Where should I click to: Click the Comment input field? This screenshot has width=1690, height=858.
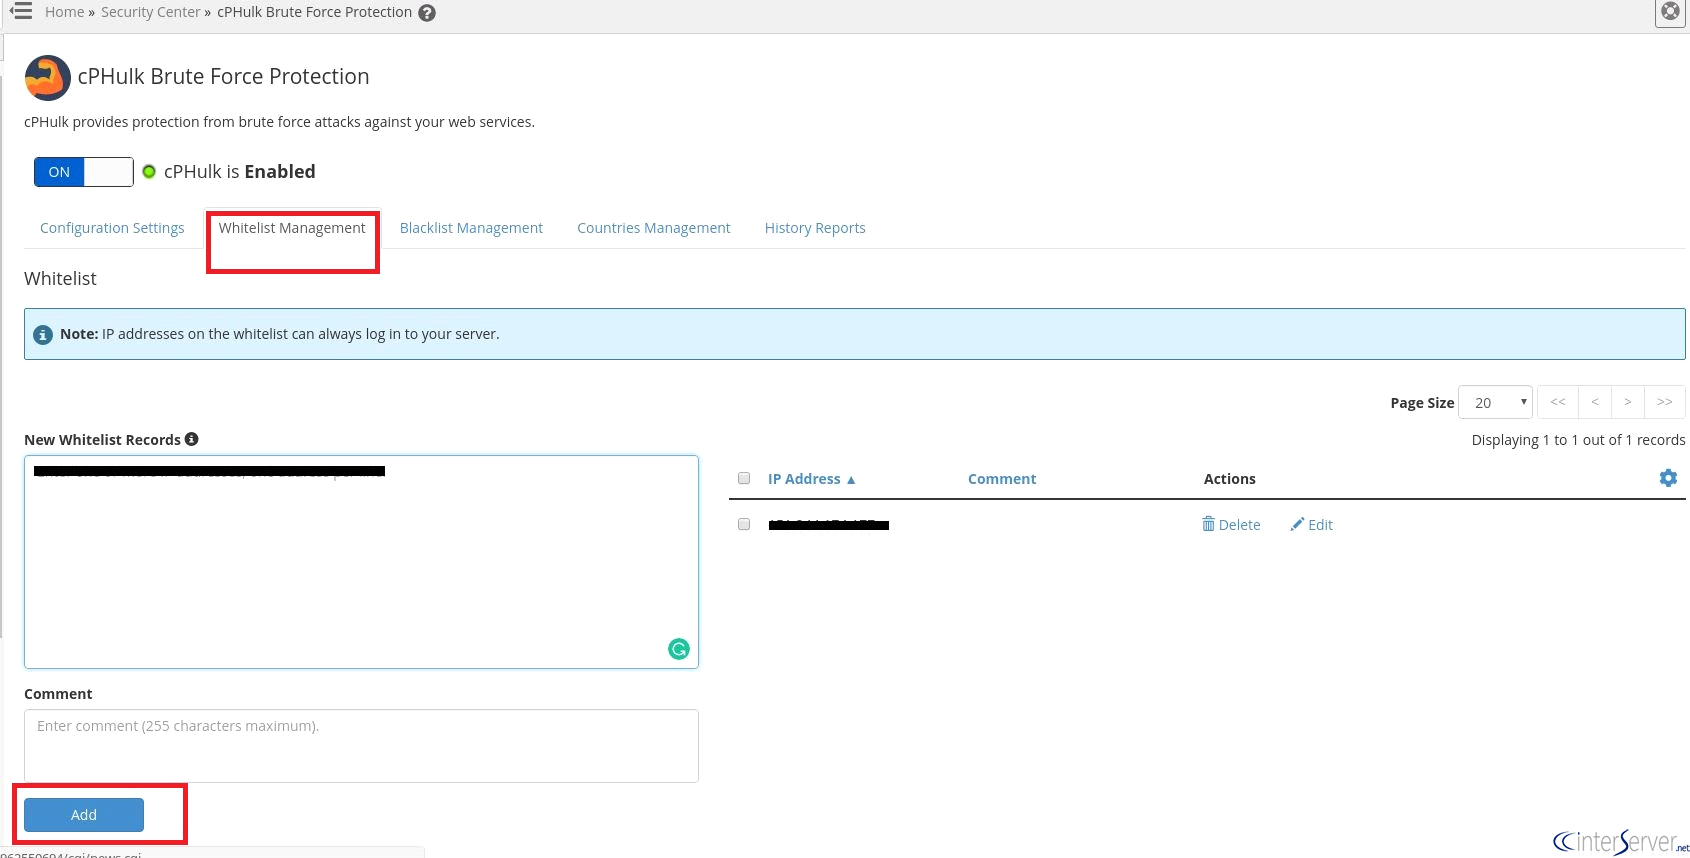coord(361,746)
